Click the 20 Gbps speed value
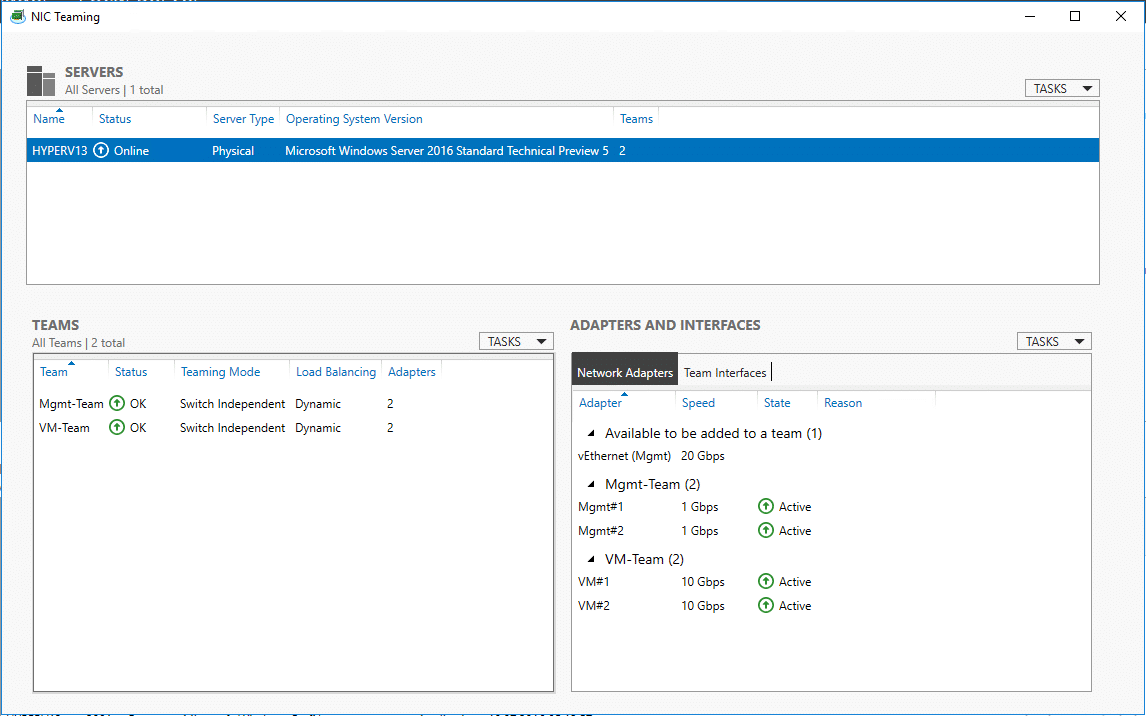This screenshot has width=1146, height=716. [x=703, y=456]
